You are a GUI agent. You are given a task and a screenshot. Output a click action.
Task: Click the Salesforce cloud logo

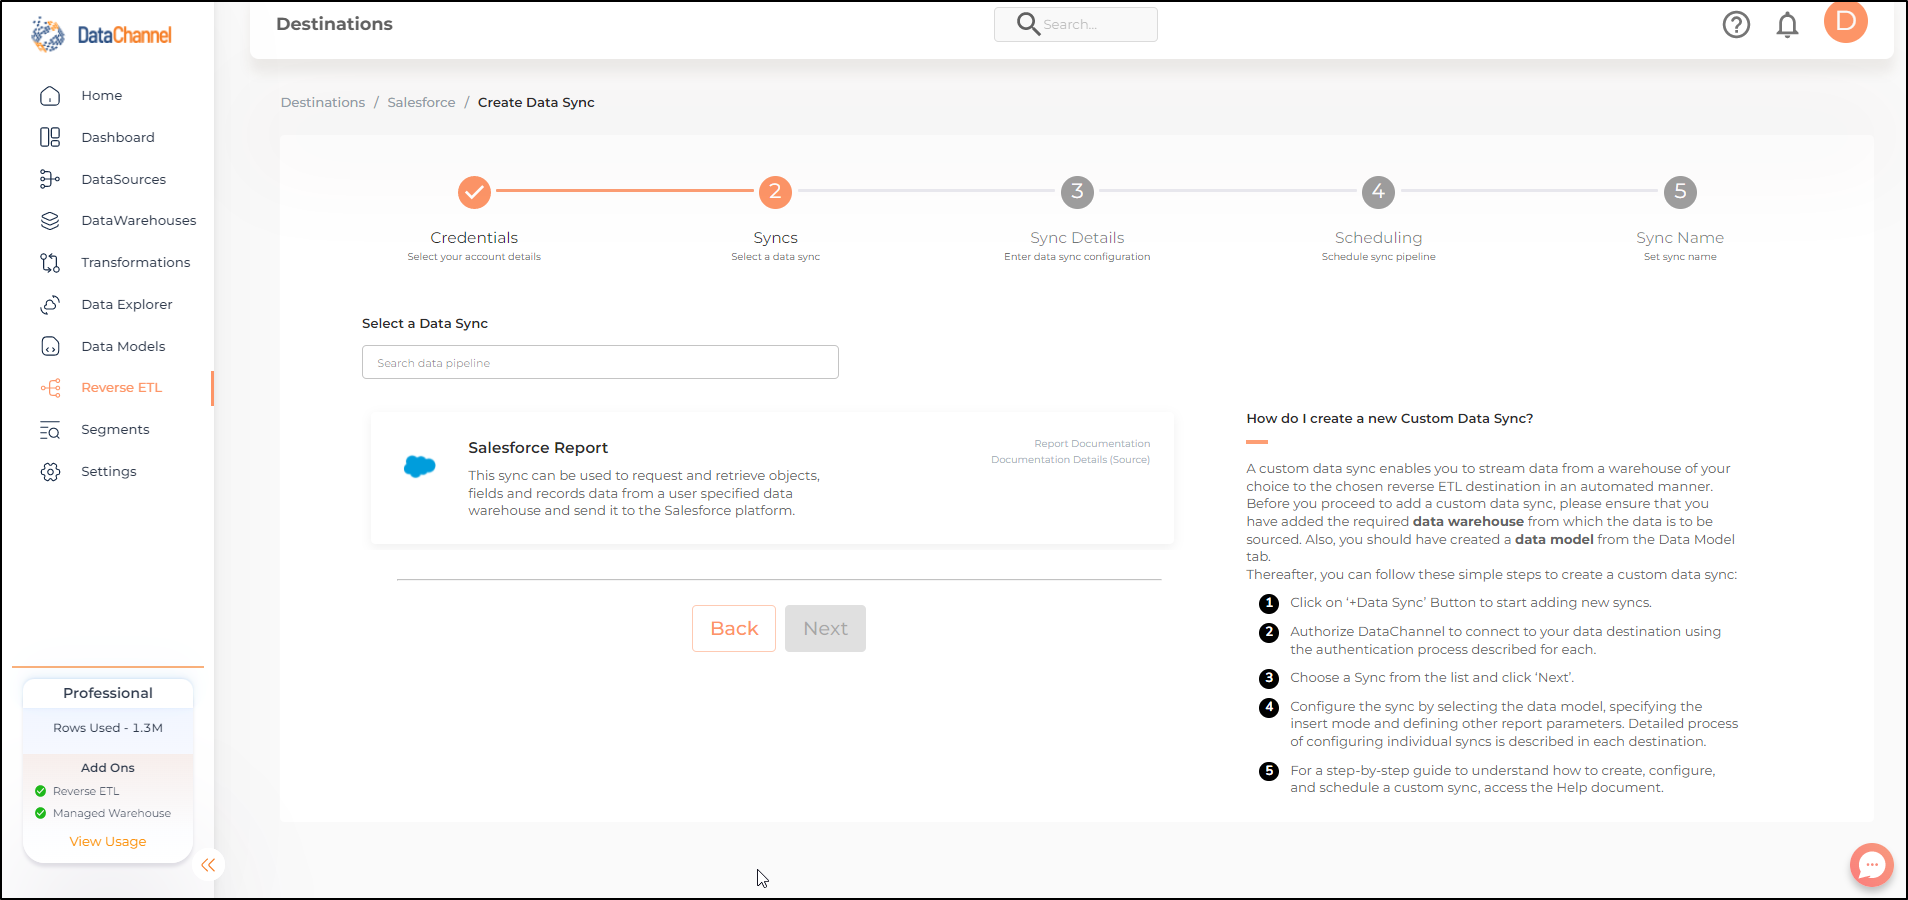coord(420,466)
